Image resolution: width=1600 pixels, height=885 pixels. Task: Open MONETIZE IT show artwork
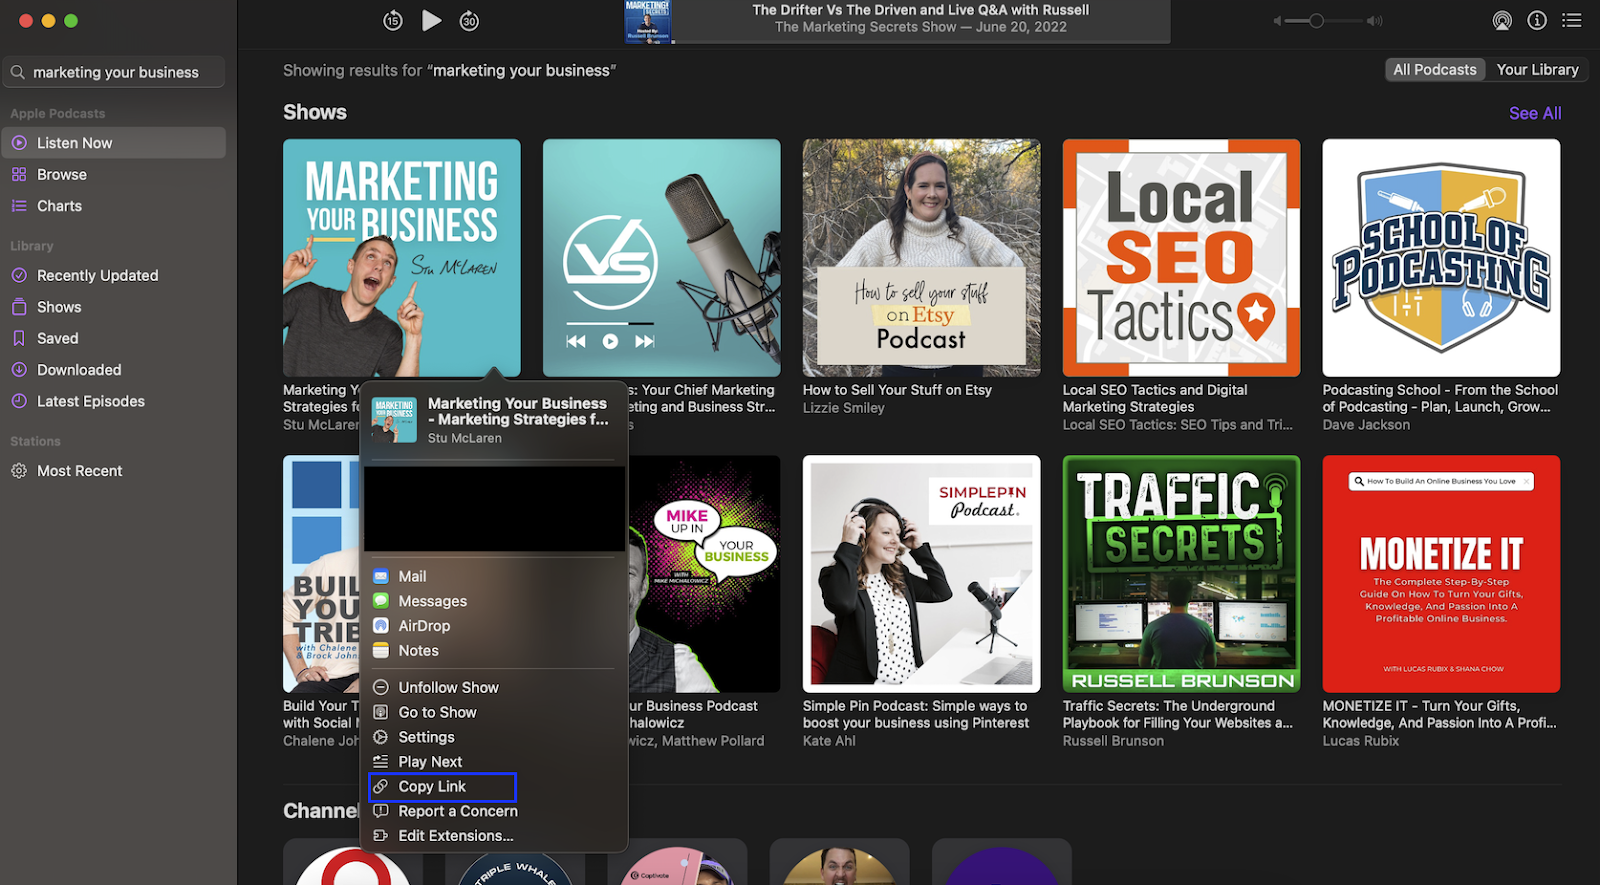click(x=1441, y=574)
